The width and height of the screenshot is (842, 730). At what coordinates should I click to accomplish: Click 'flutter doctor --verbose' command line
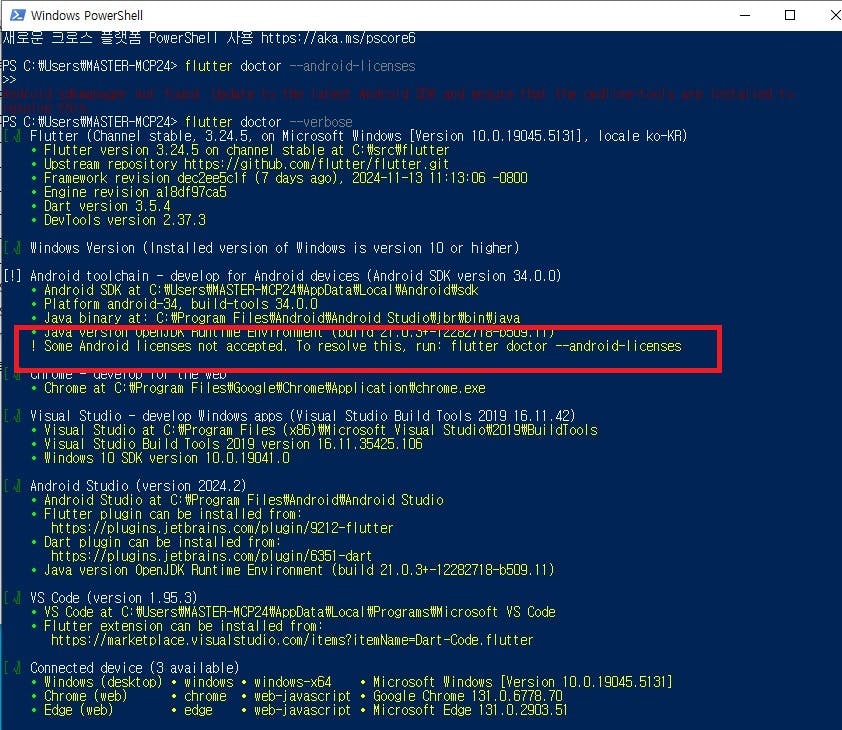coord(268,122)
